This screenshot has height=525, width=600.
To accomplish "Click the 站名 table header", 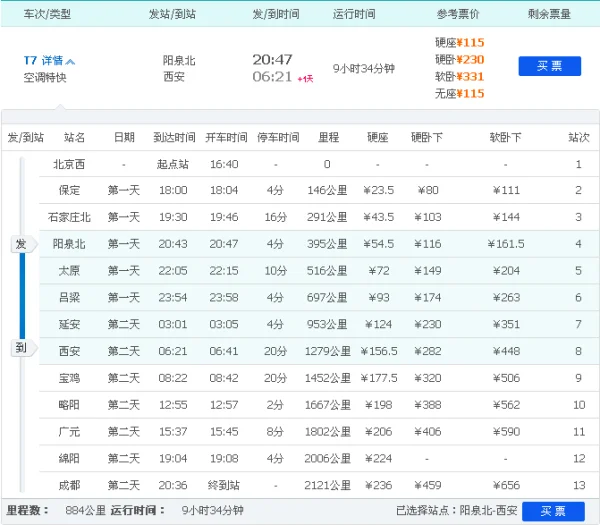I will click(74, 137).
